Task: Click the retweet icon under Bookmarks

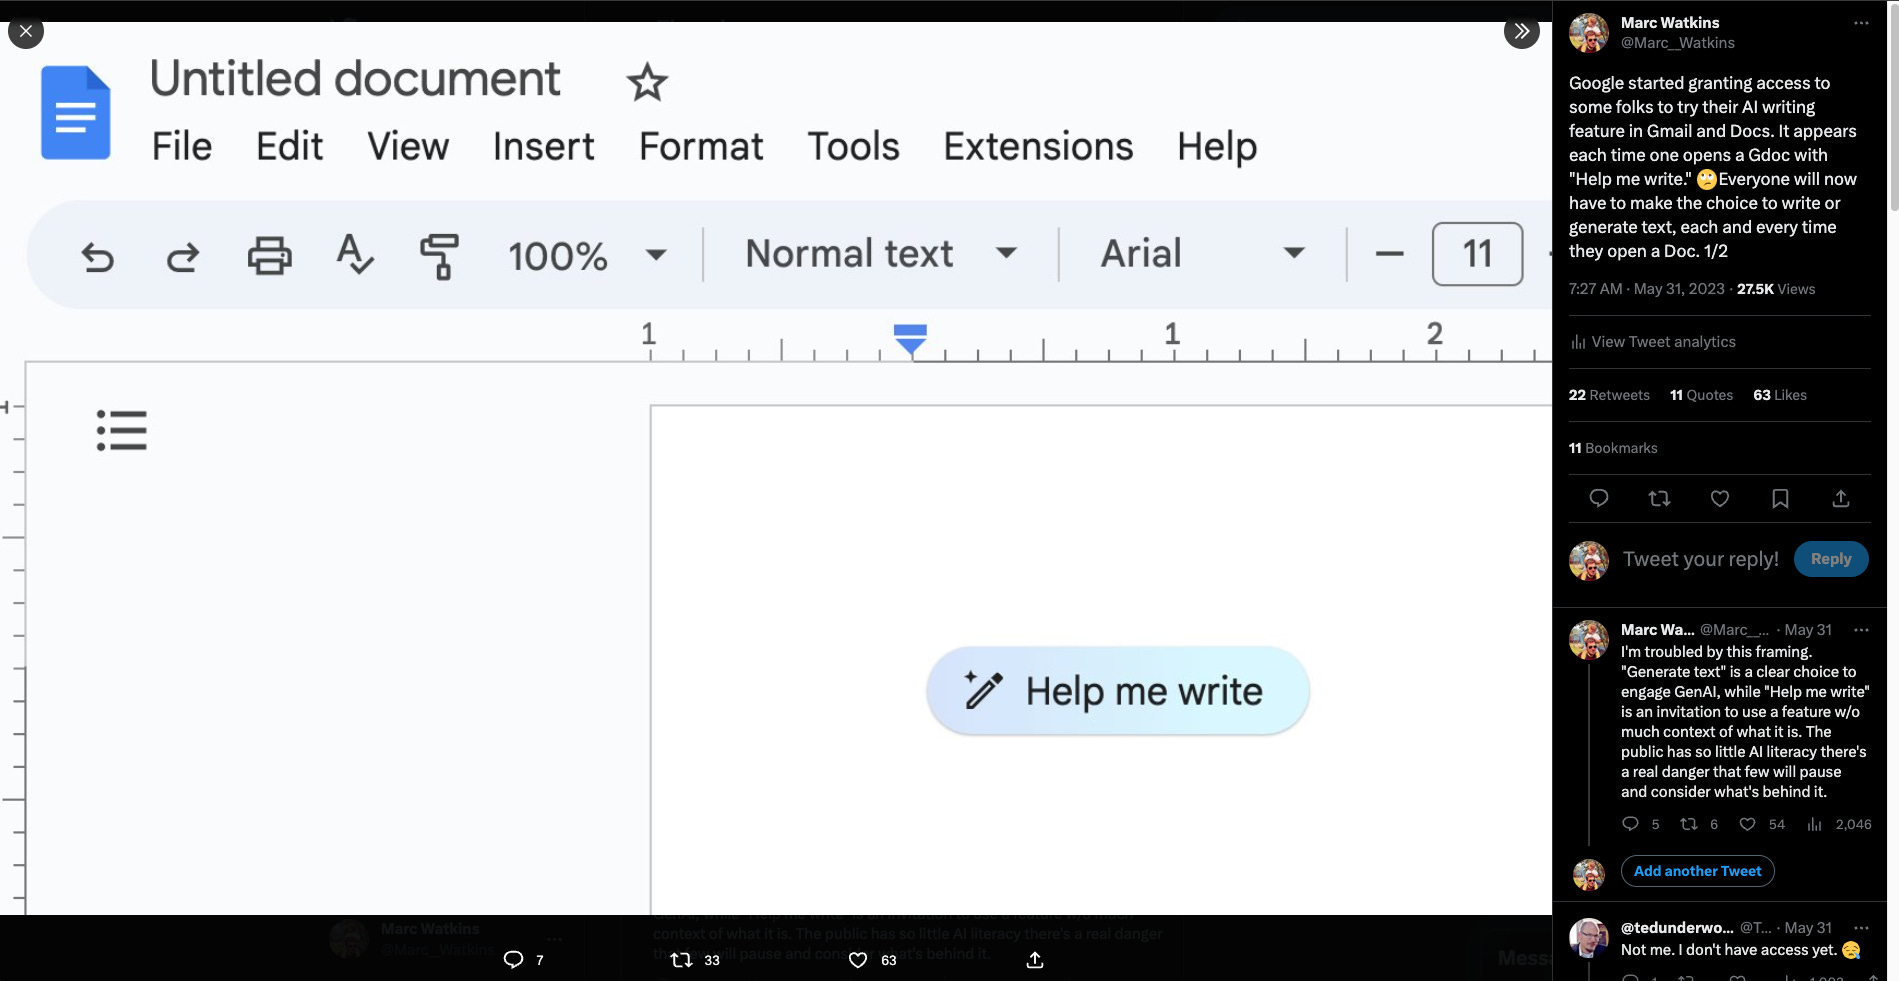Action: (1659, 498)
